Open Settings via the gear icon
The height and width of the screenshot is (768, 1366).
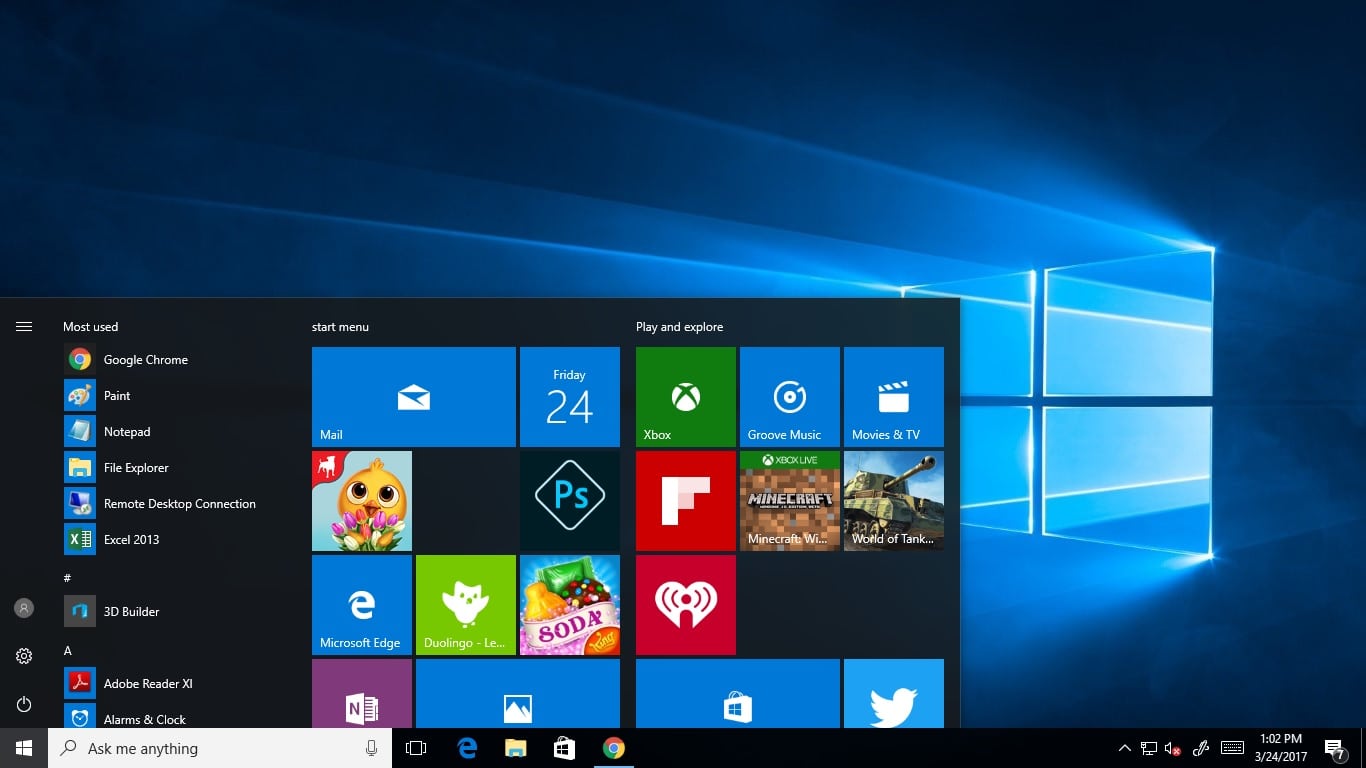pos(24,656)
